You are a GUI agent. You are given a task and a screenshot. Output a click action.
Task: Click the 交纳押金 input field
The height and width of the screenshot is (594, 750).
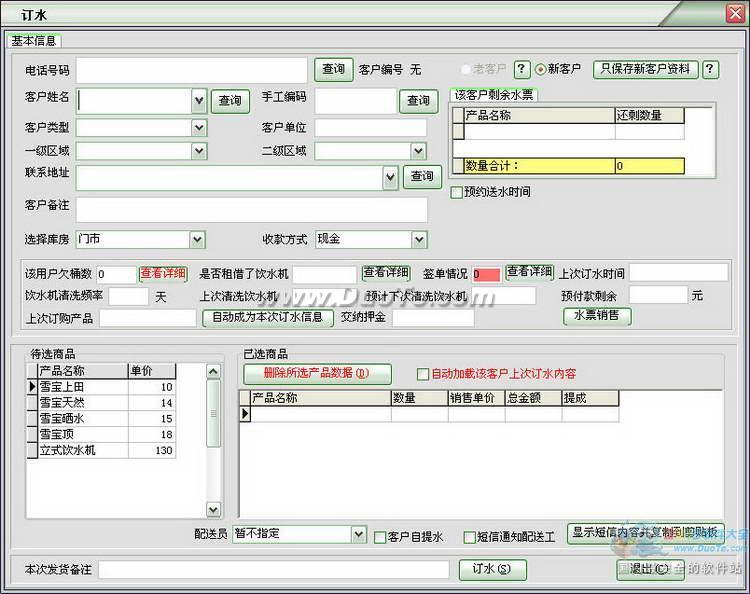pos(433,318)
